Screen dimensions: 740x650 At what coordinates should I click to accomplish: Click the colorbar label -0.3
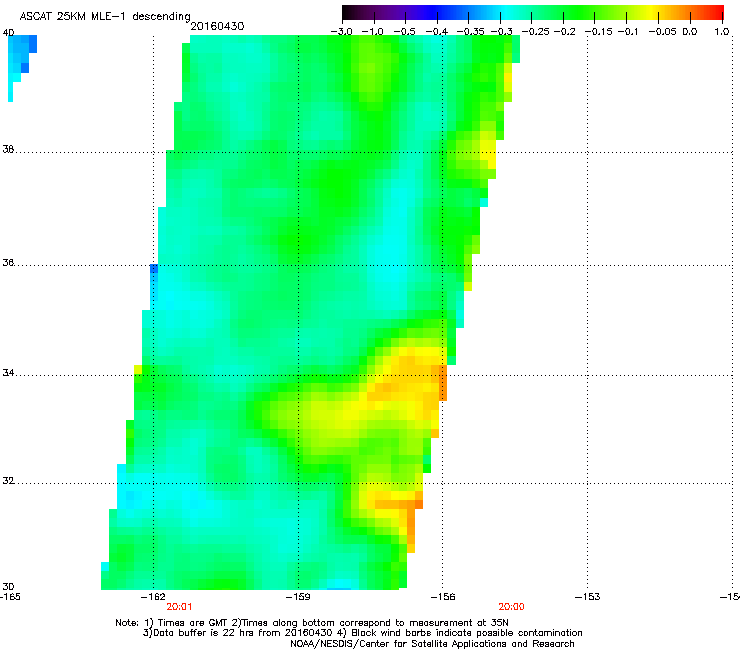(x=502, y=31)
